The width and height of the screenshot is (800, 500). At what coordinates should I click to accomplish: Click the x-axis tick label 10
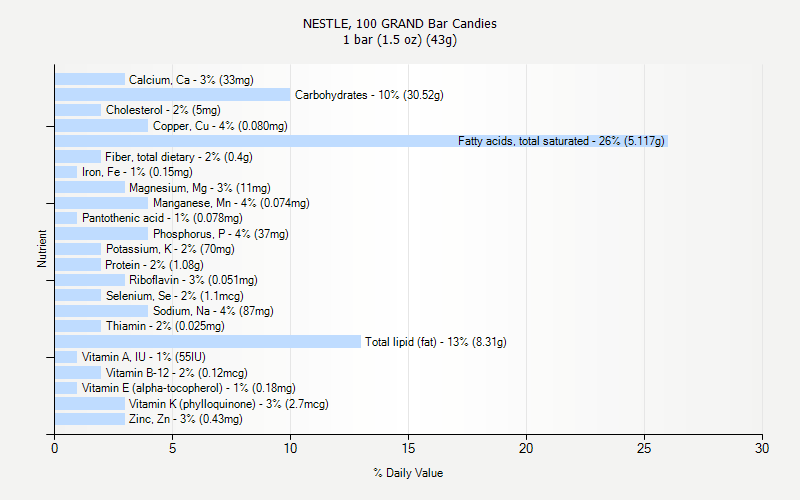click(x=290, y=448)
